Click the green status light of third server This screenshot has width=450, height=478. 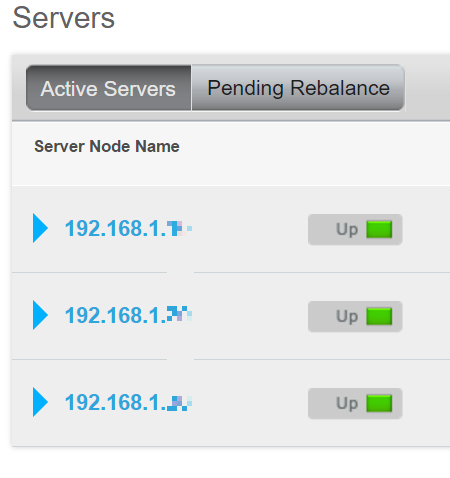pyautogui.click(x=379, y=403)
